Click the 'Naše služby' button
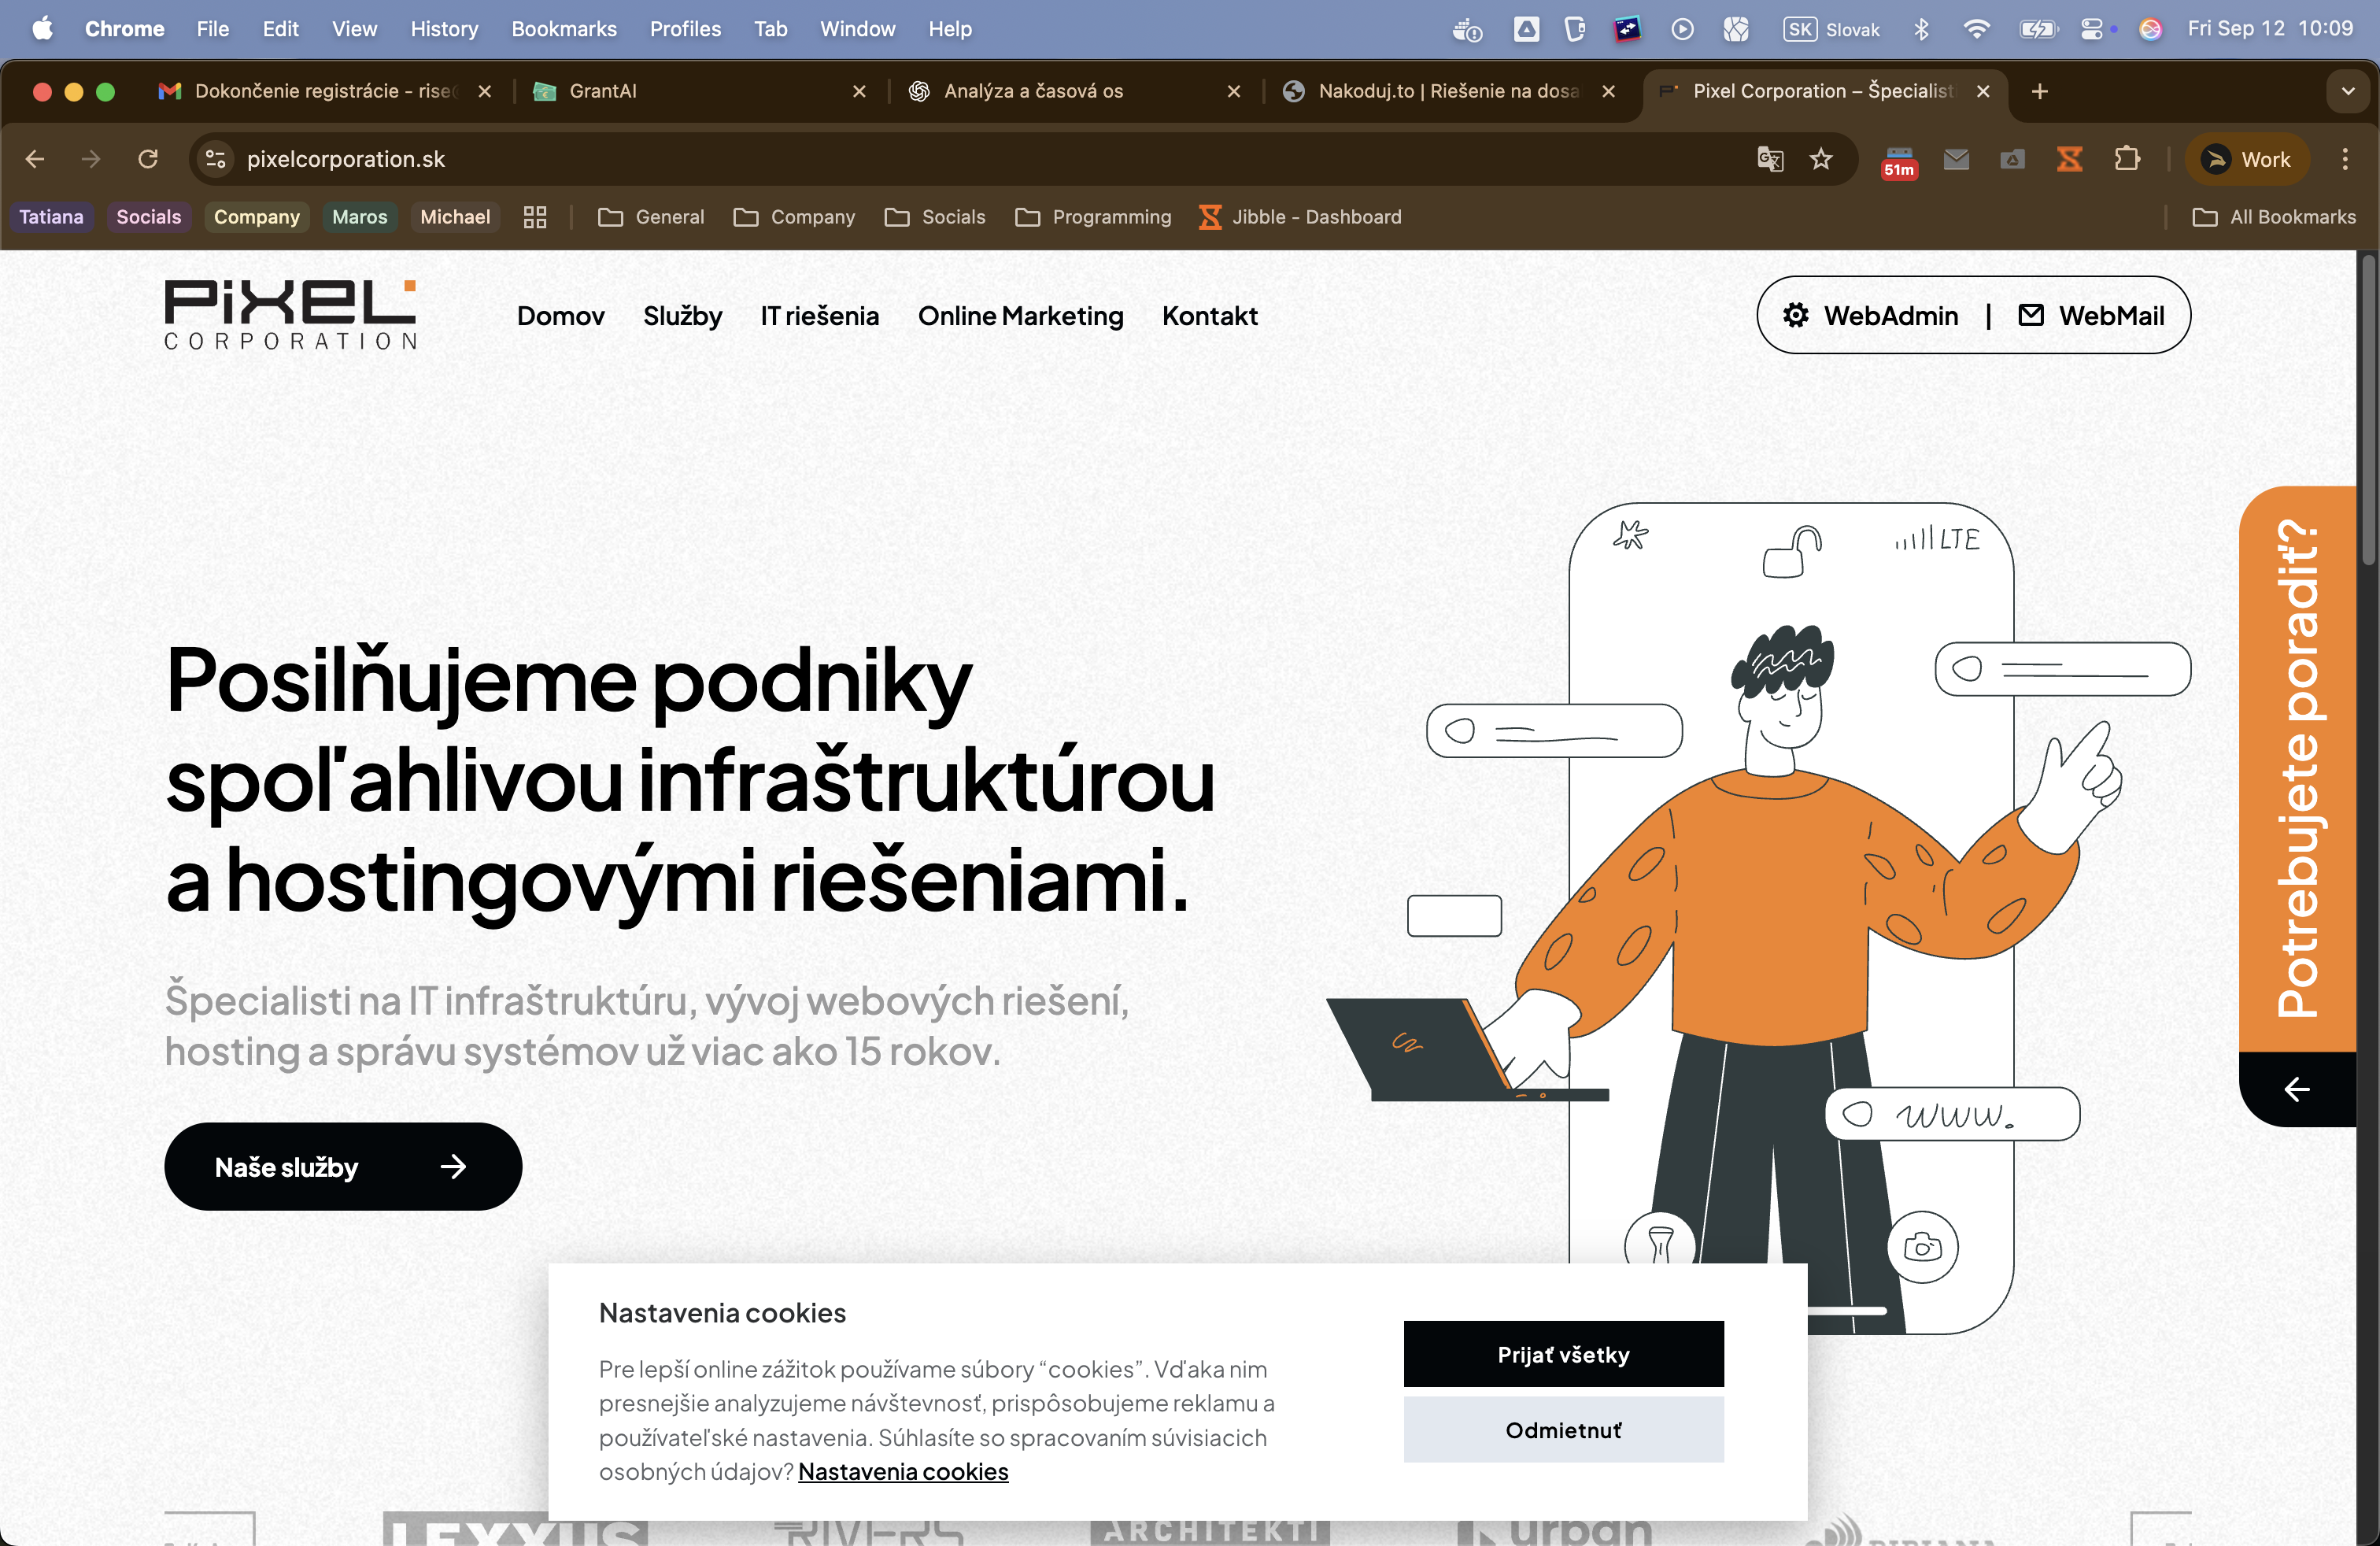The height and width of the screenshot is (1546, 2380). coord(343,1167)
